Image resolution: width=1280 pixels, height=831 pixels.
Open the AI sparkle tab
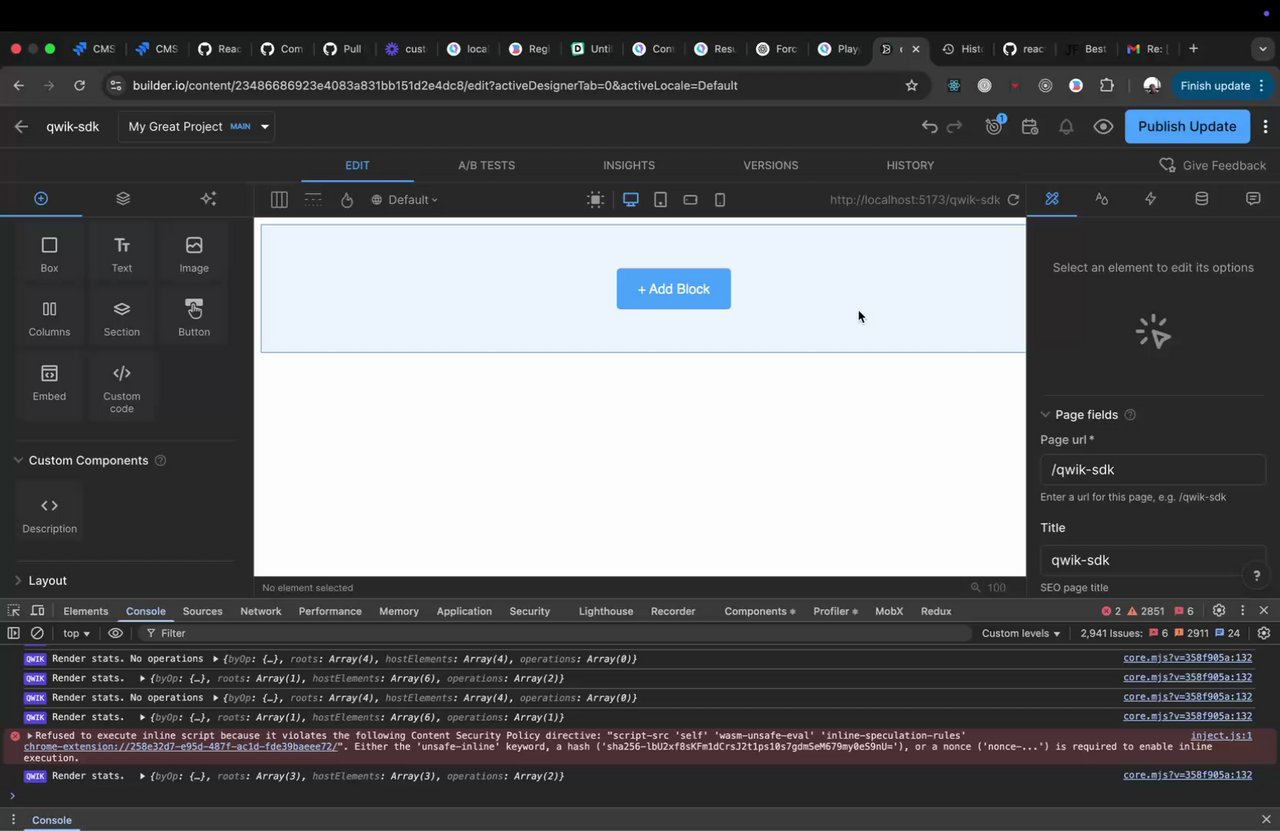pos(208,199)
